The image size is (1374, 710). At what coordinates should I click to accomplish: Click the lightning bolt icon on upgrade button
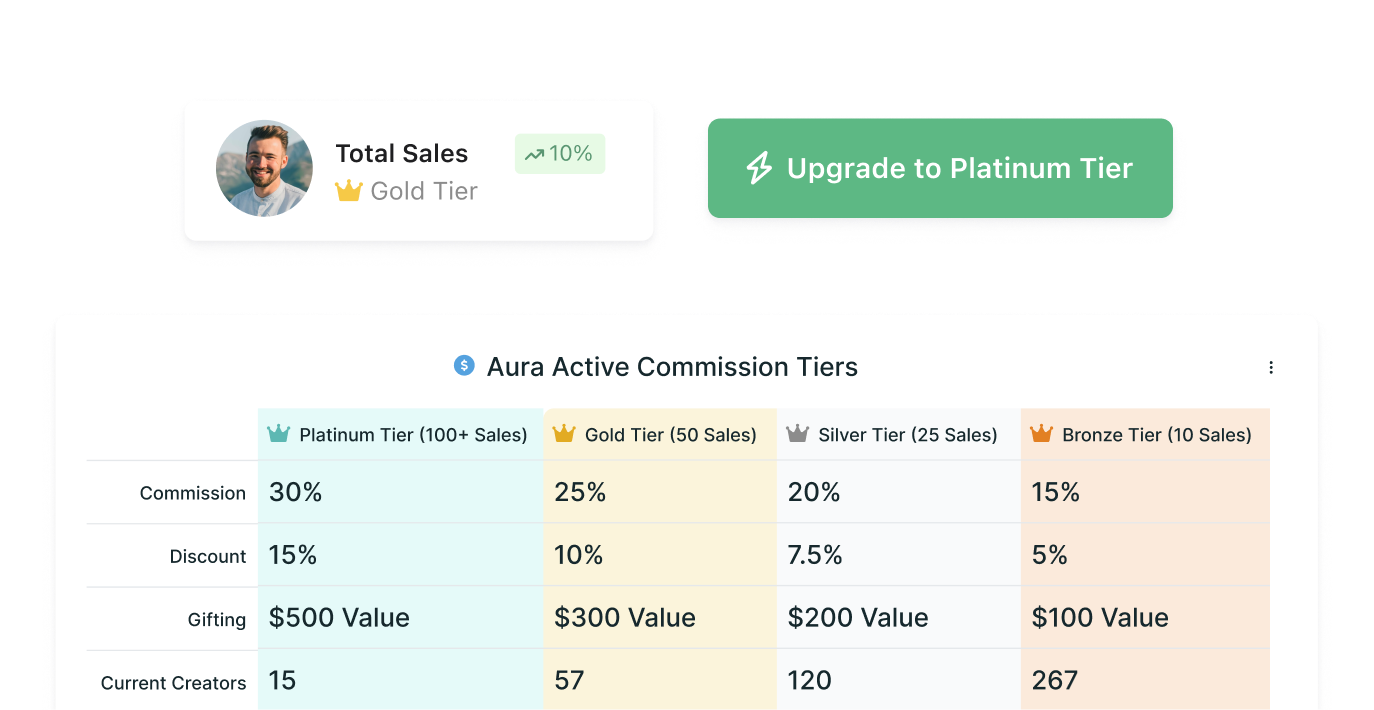pyautogui.click(x=760, y=168)
